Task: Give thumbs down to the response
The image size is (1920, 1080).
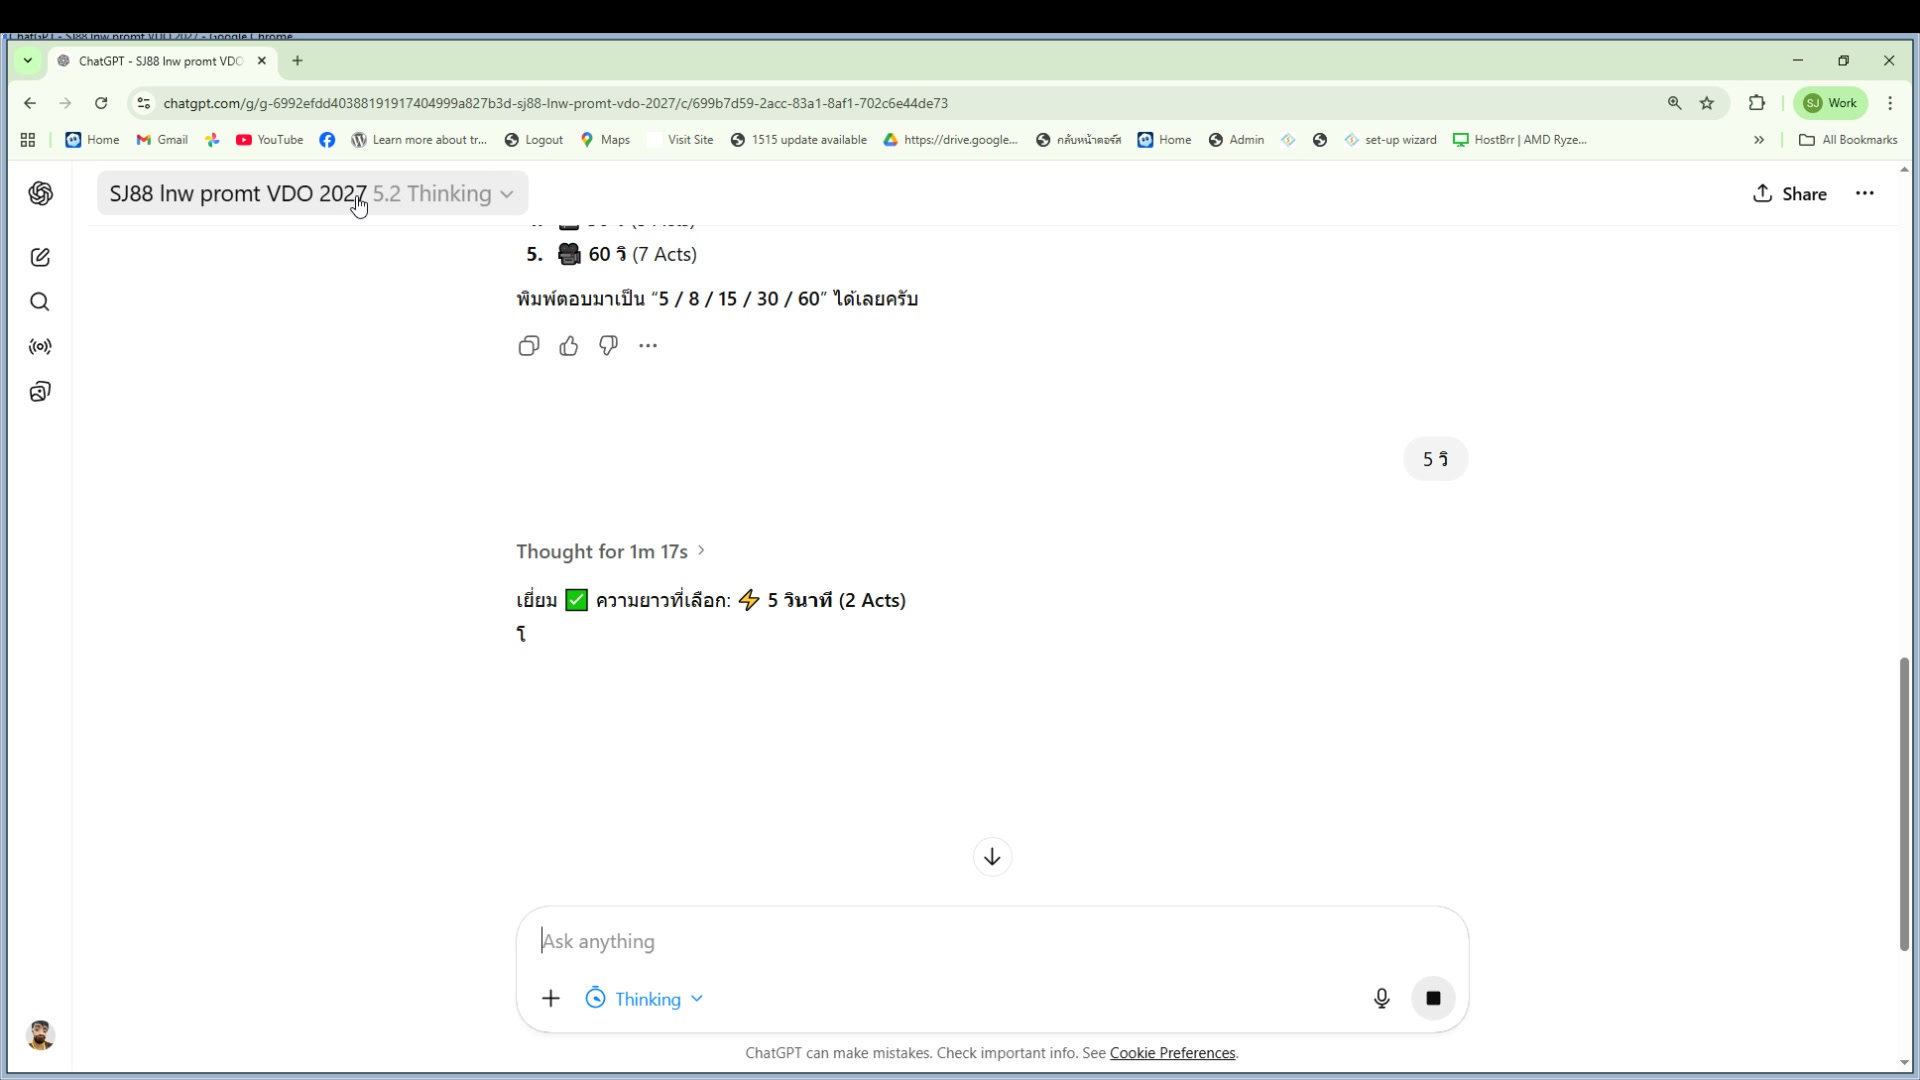Action: 608,346
